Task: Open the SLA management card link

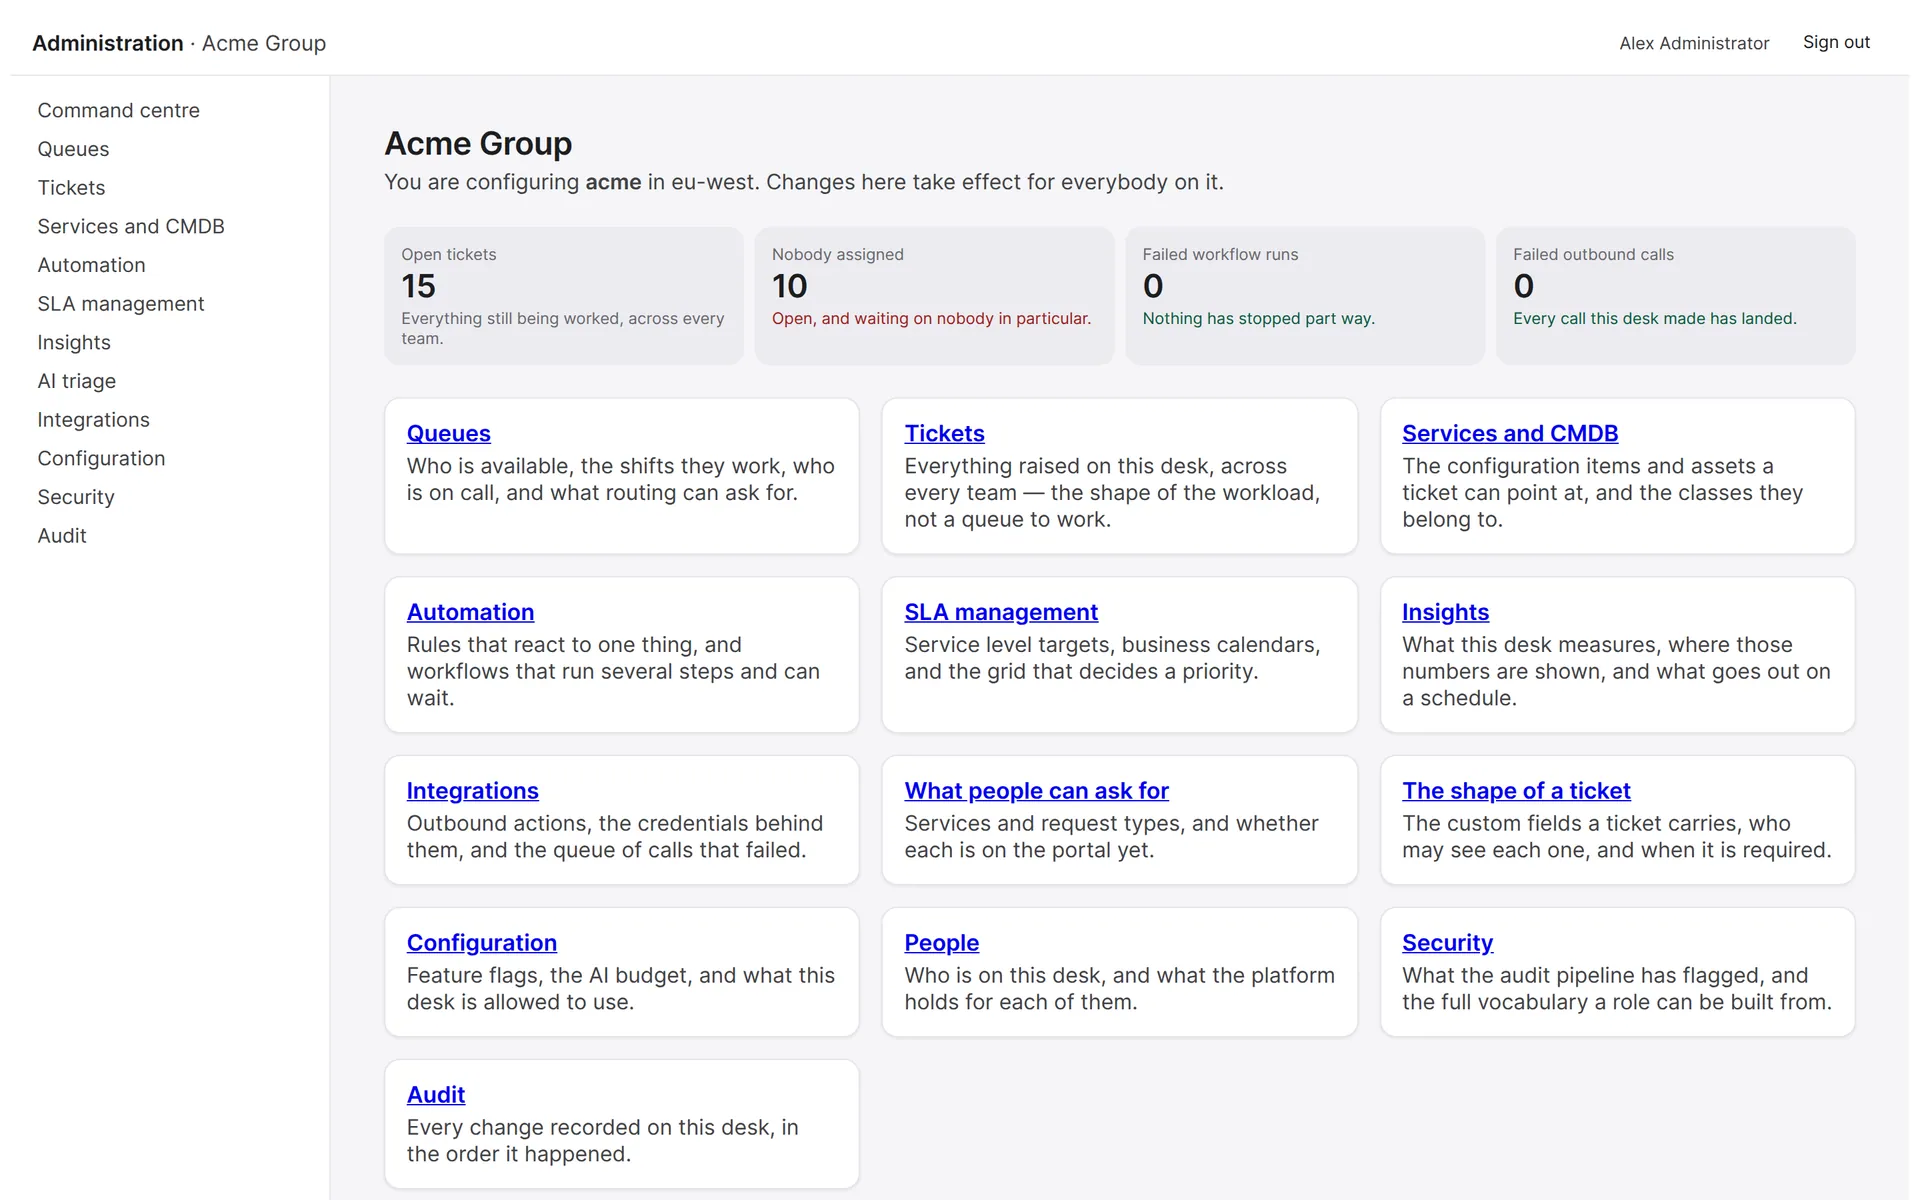Action: (1001, 612)
